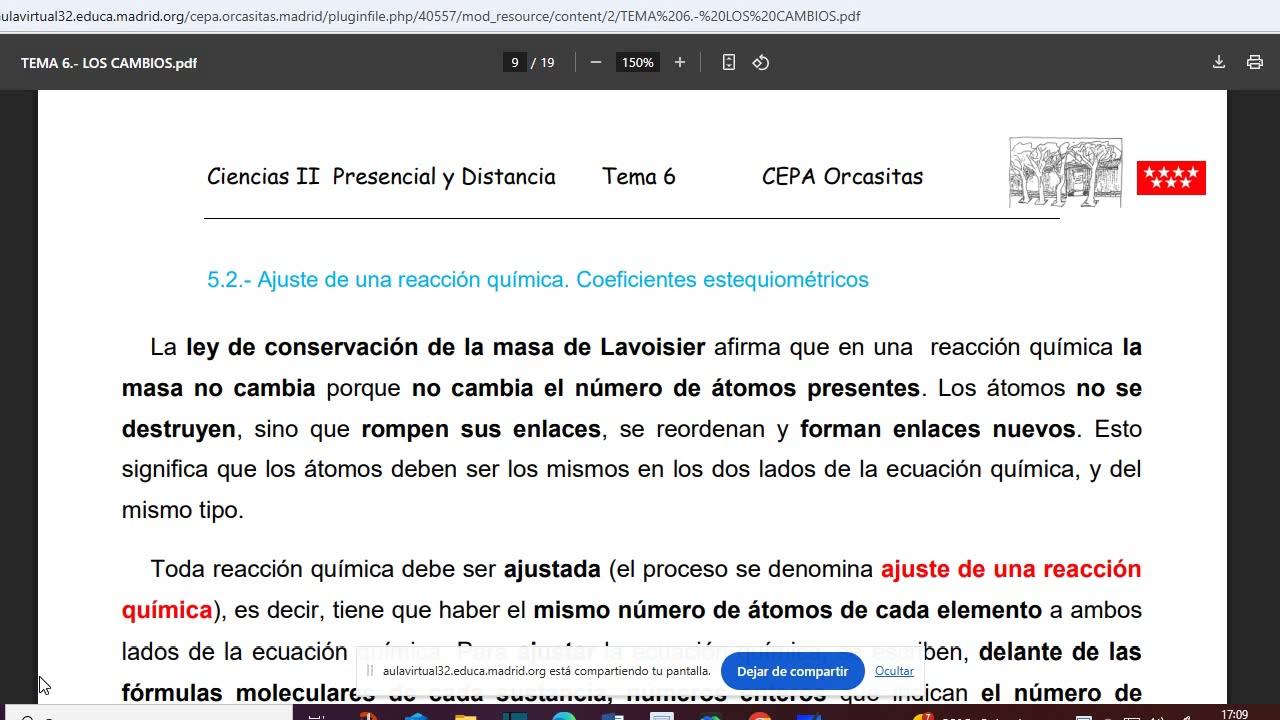Click the total page count 19
1280x720 pixels.
547,62
